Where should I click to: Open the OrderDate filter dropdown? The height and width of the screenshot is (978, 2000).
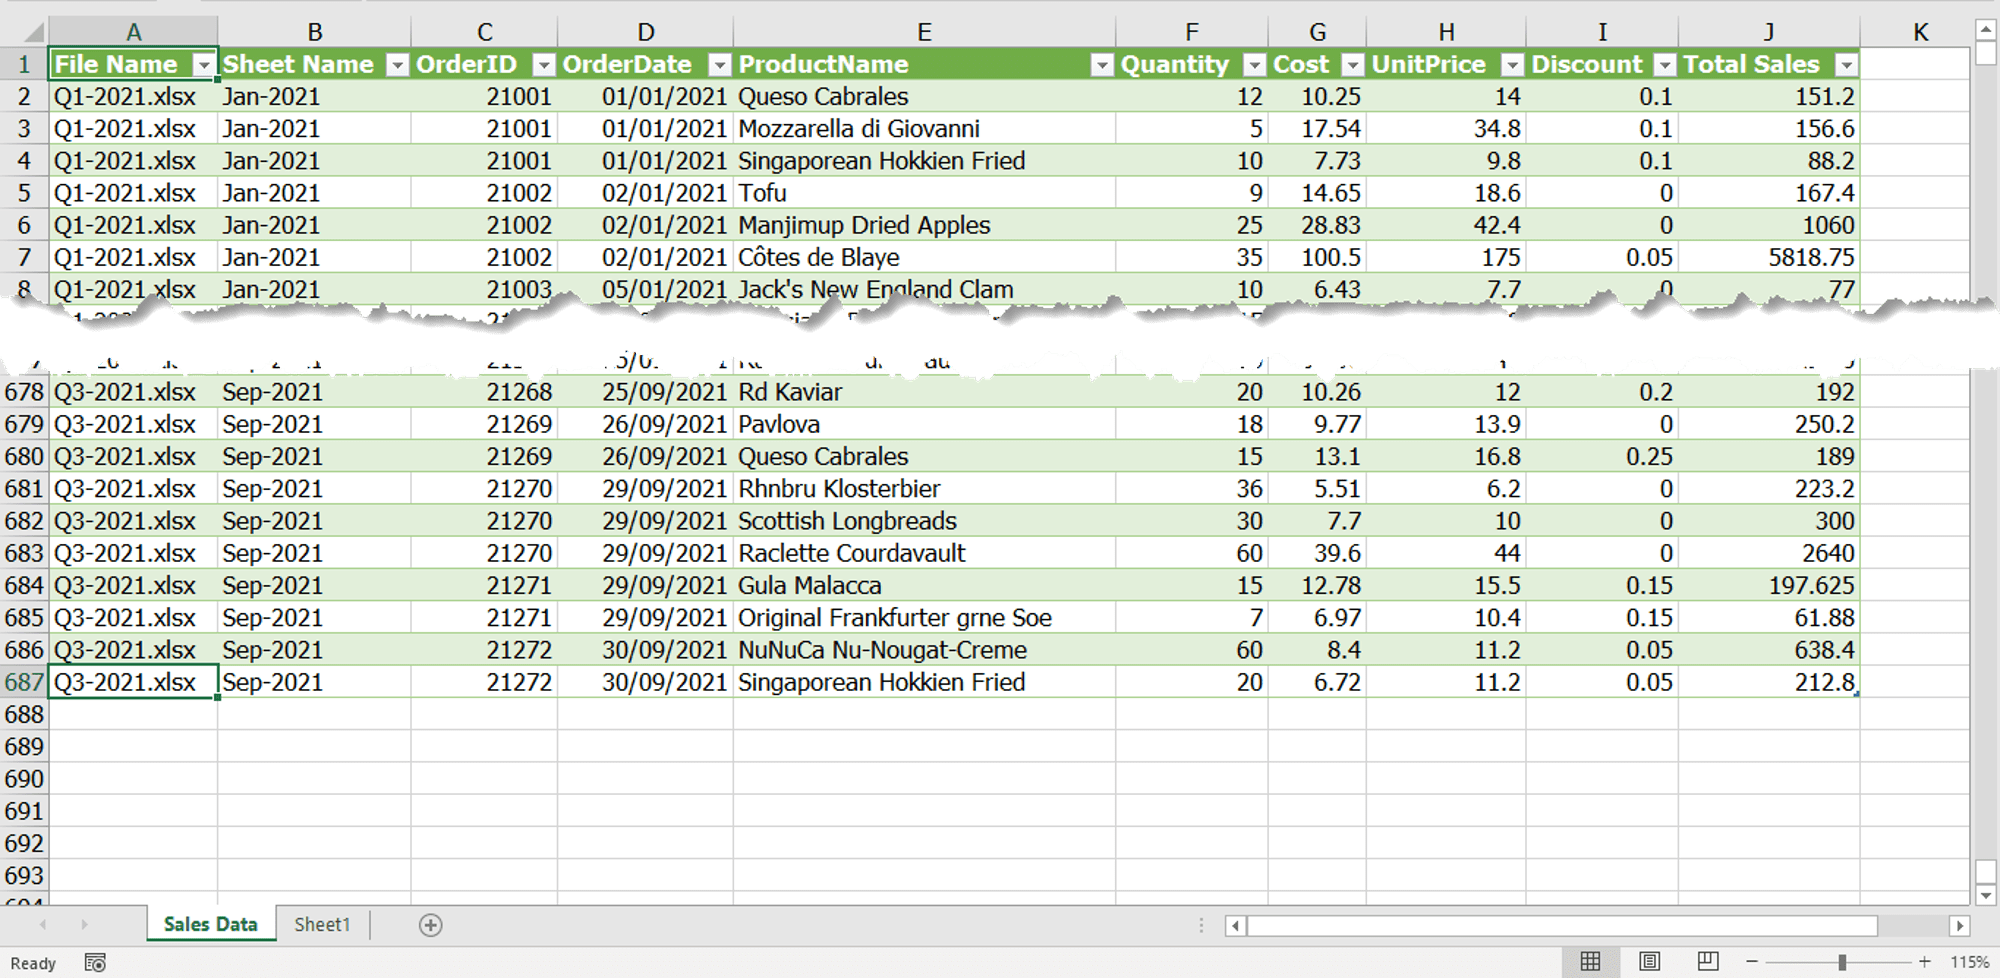[717, 64]
